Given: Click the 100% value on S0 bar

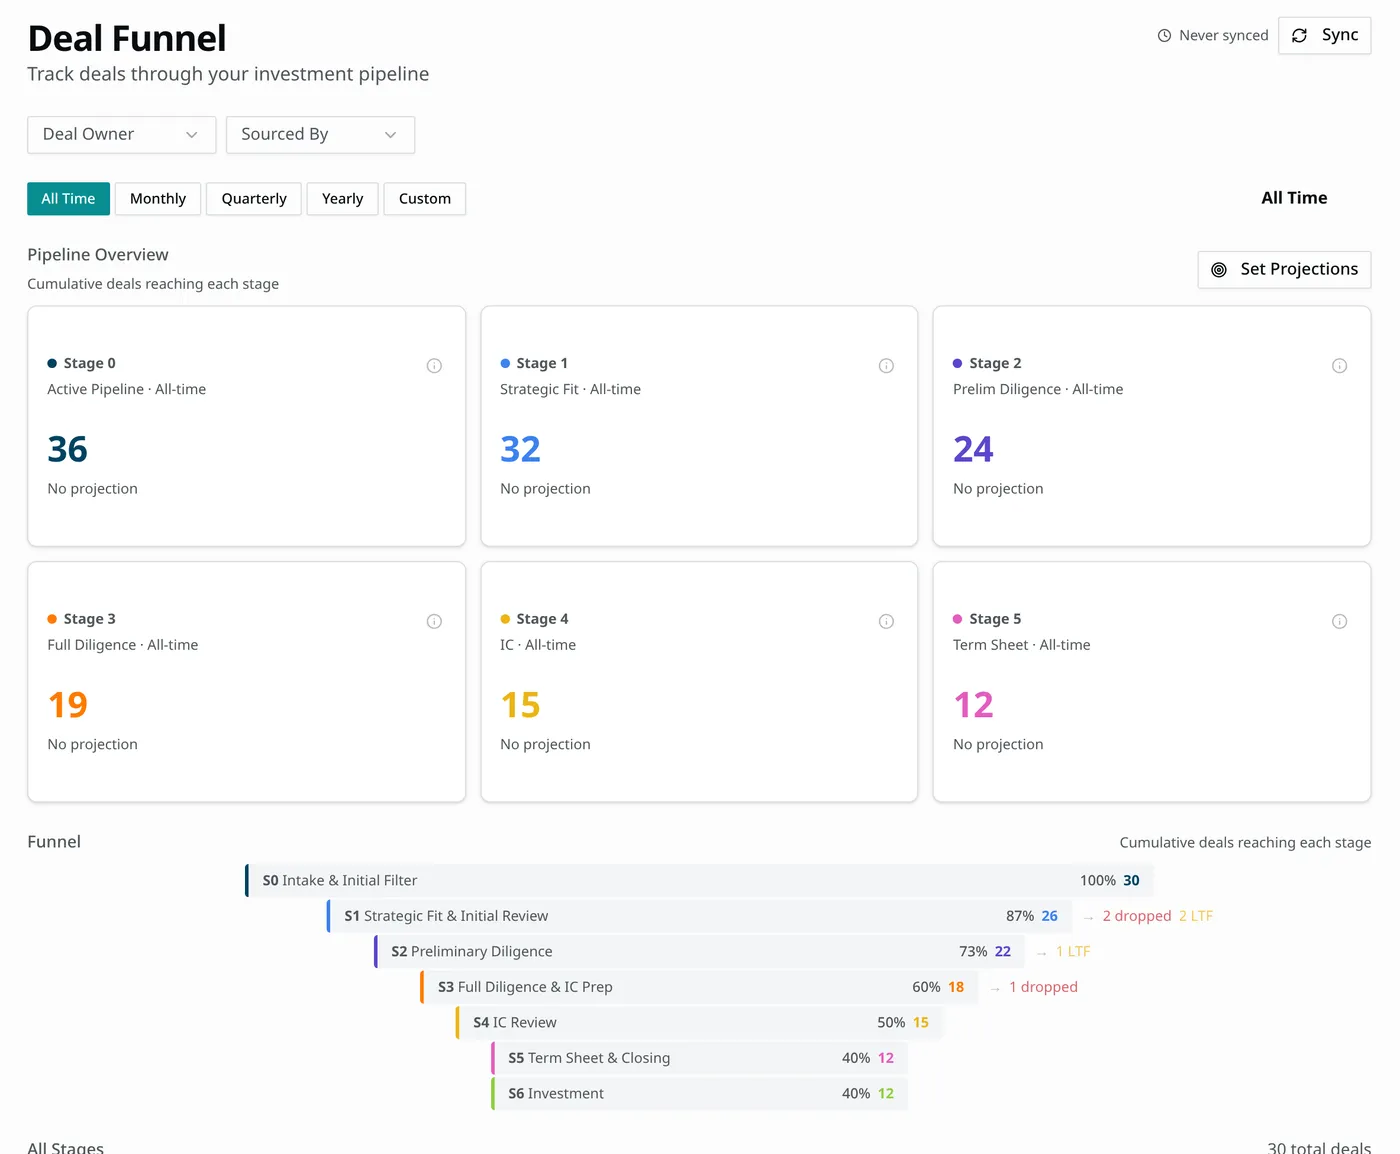Looking at the screenshot, I should (1098, 881).
